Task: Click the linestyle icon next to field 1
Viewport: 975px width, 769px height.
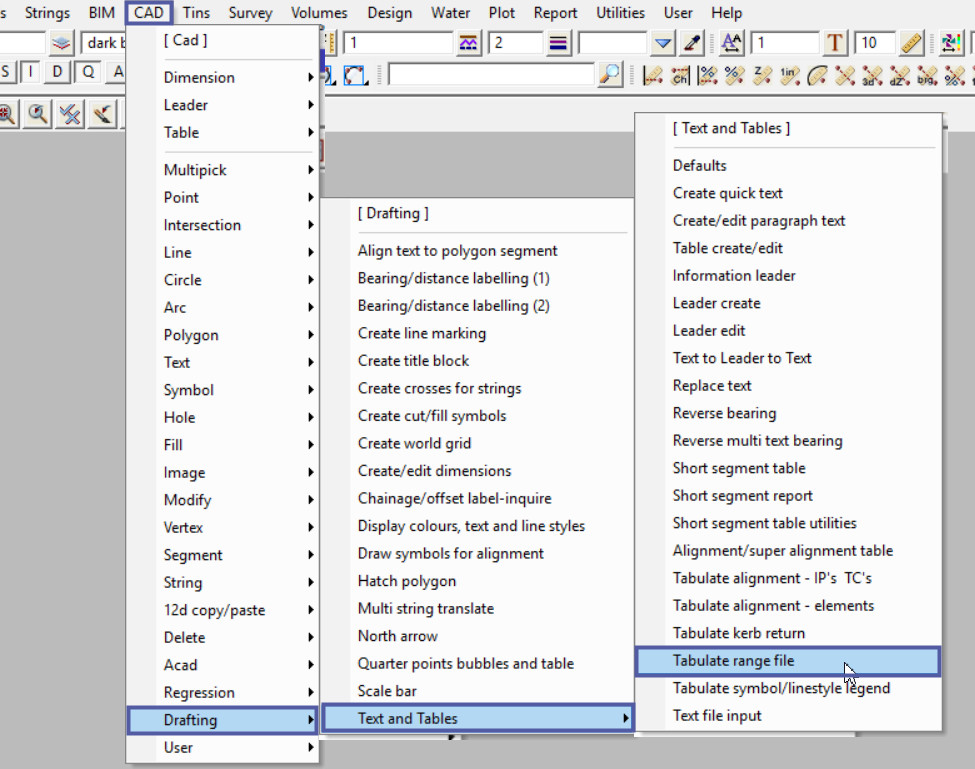Action: click(468, 43)
